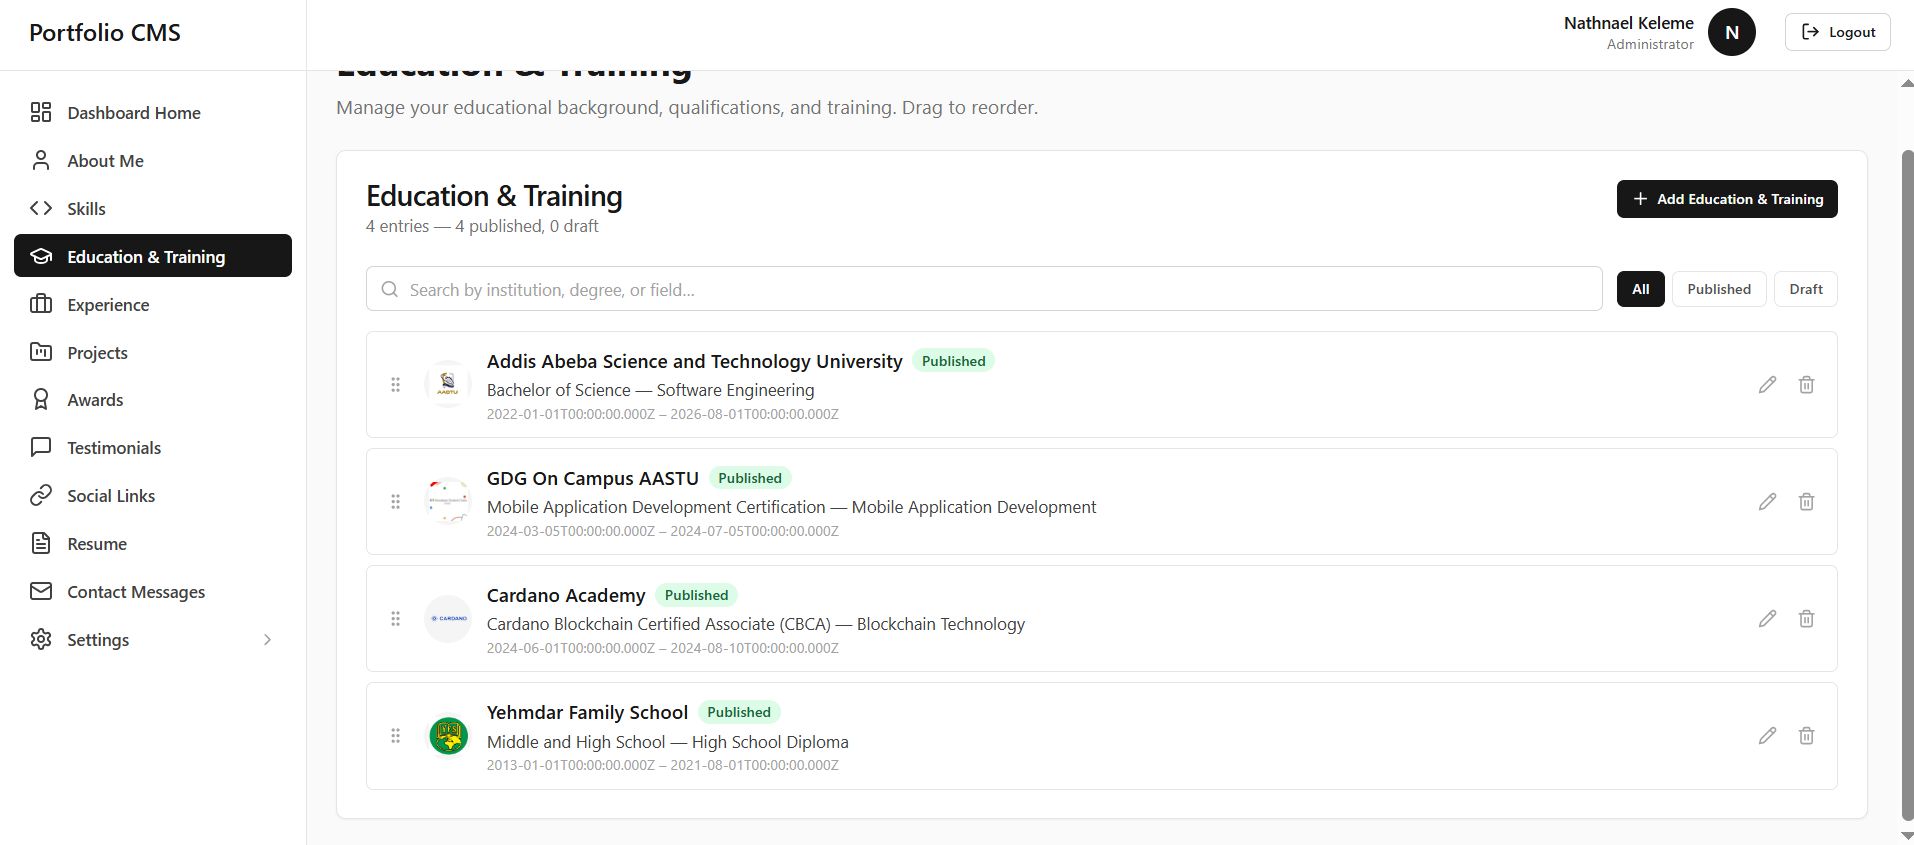The height and width of the screenshot is (845, 1914).
Task: Click the Awards ribbon icon
Action: pos(41,399)
